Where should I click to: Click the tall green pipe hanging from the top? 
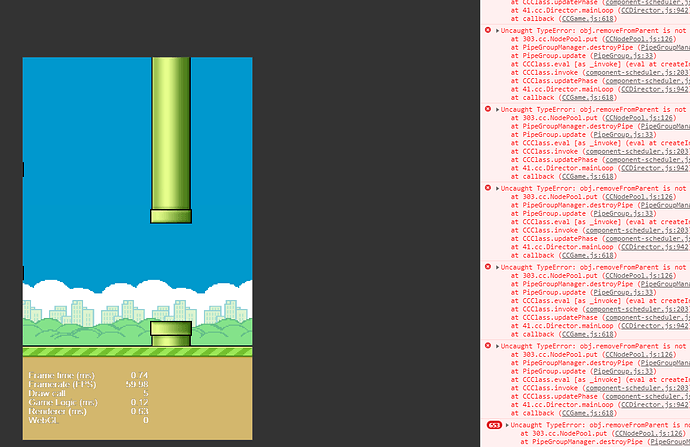point(171,140)
